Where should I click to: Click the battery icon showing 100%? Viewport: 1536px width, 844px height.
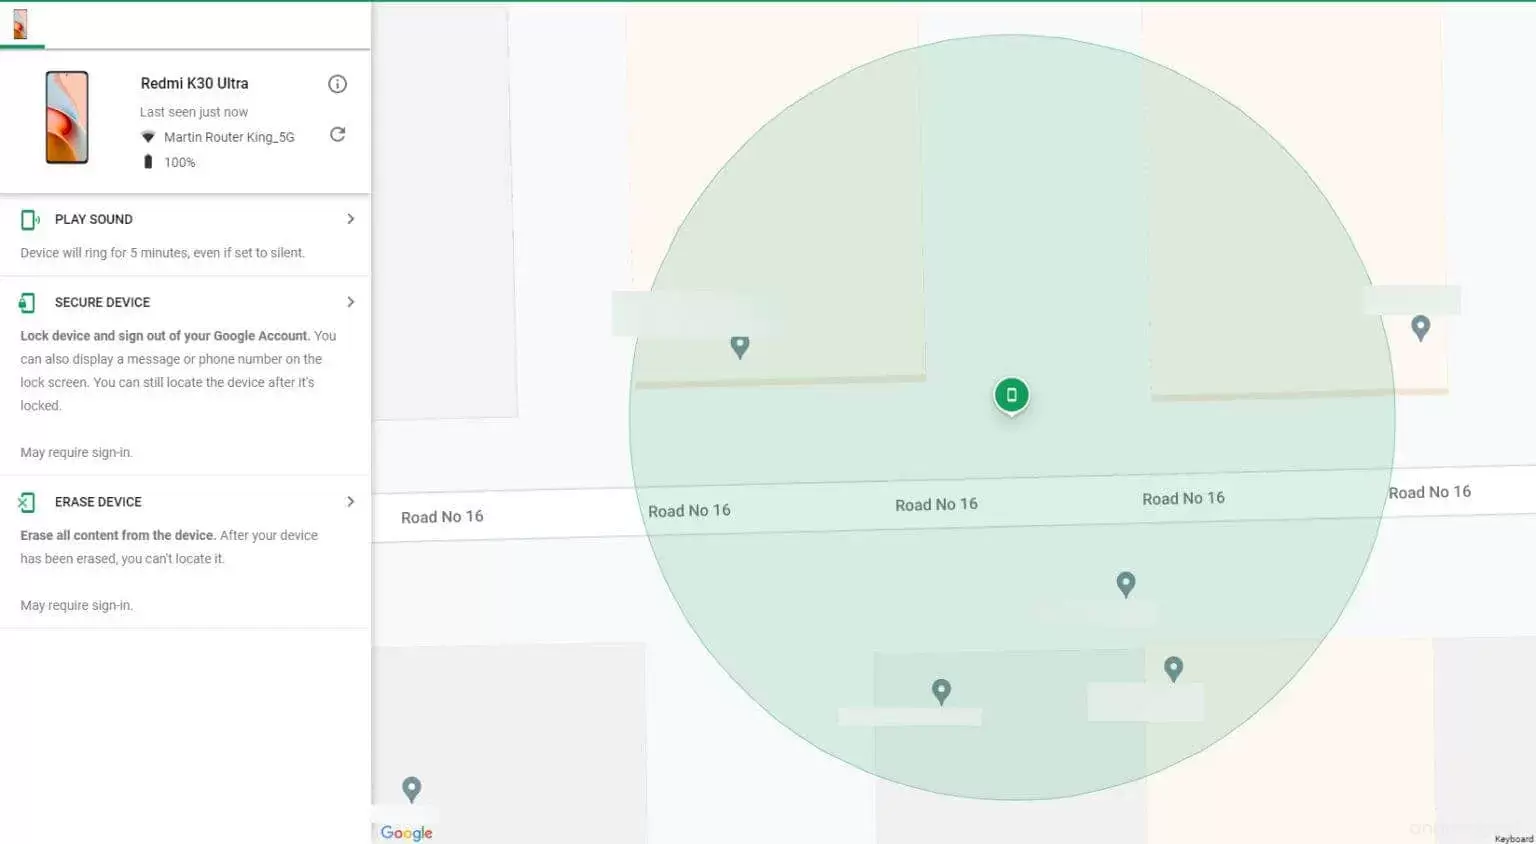148,161
